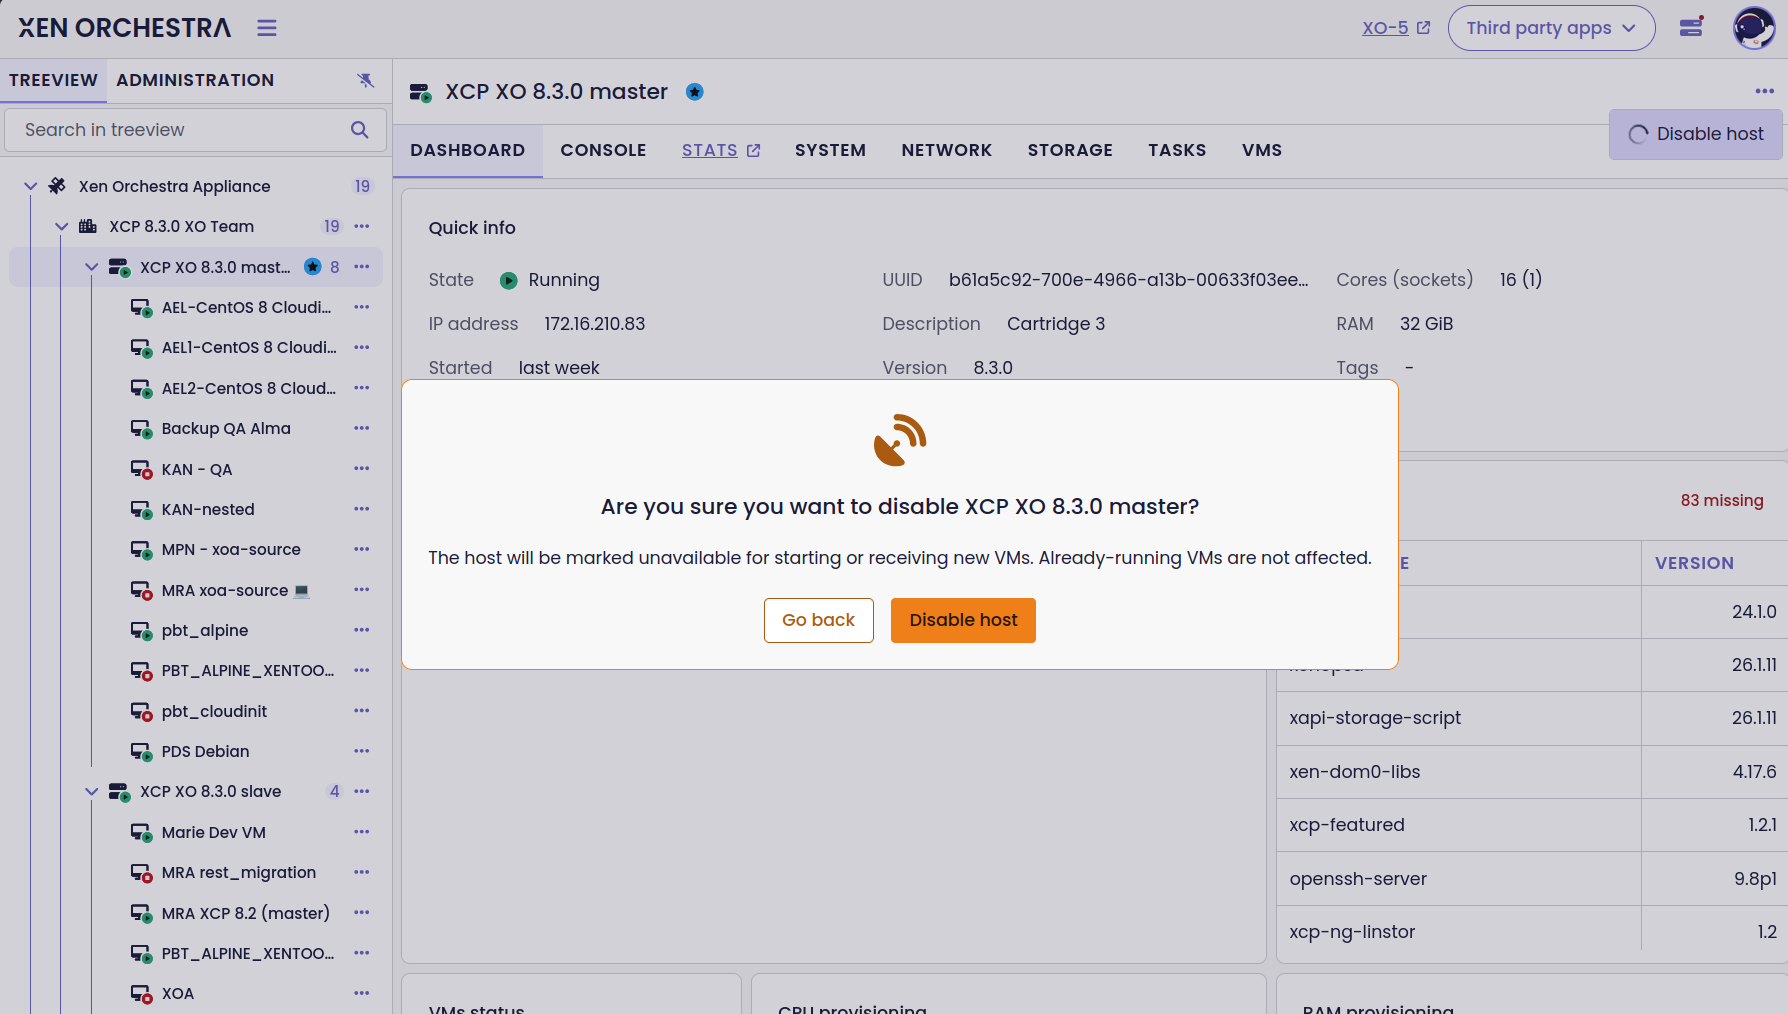
Task: Open the Storage tab
Action: [1070, 150]
